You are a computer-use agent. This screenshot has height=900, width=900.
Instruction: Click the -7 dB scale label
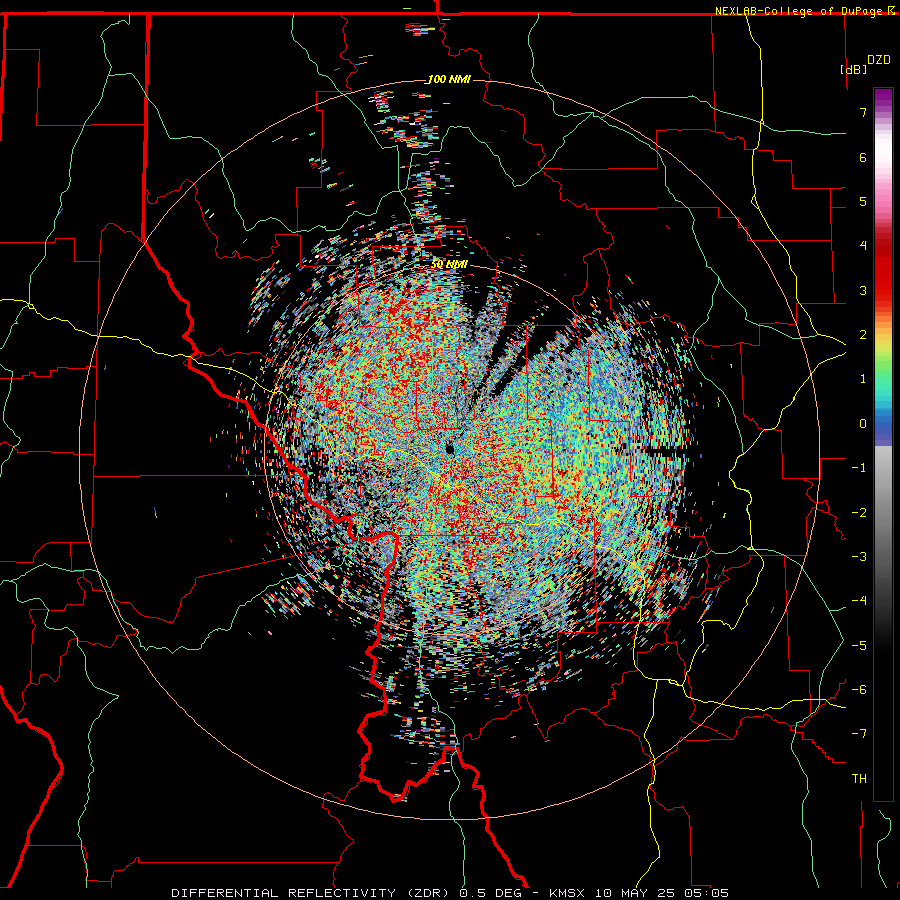tap(859, 734)
